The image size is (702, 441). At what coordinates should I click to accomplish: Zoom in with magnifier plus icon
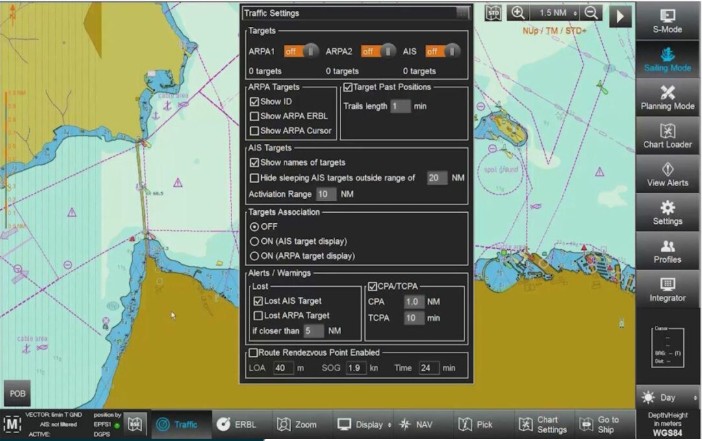click(x=518, y=13)
